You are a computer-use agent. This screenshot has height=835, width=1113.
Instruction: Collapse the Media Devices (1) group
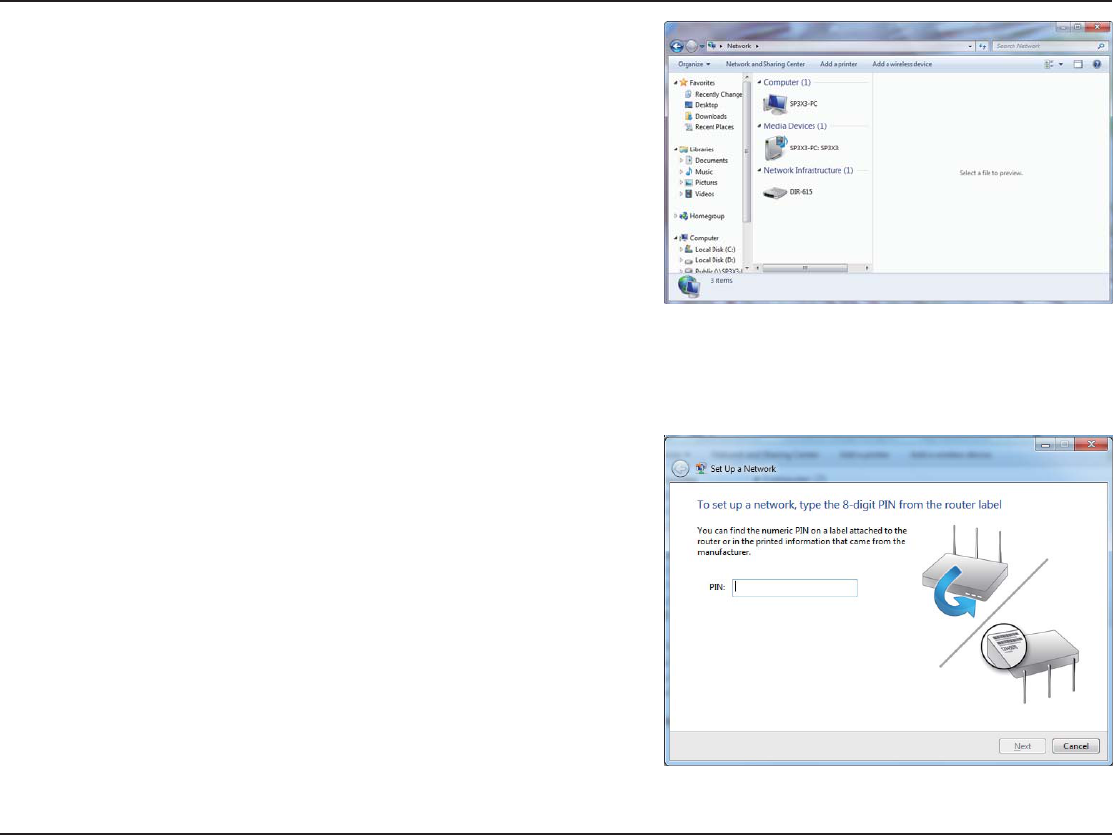(x=759, y=126)
